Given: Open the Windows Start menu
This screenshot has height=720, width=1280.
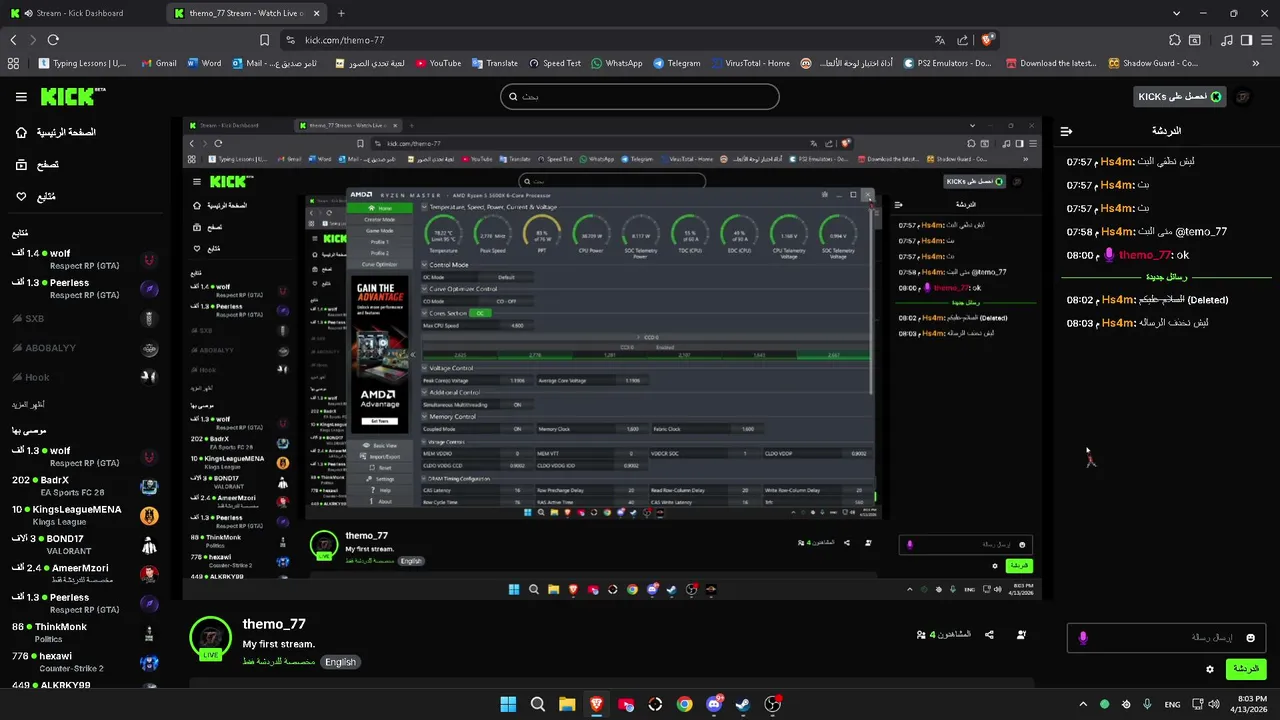Looking at the screenshot, I should tap(508, 704).
